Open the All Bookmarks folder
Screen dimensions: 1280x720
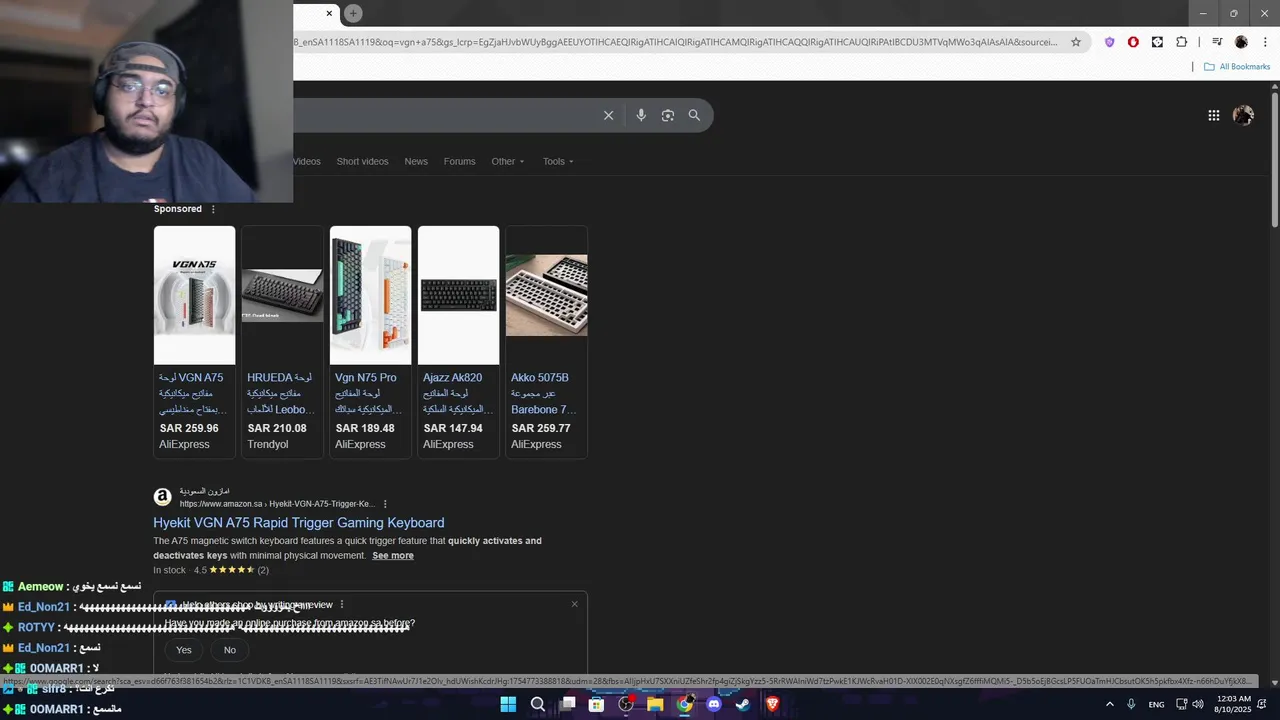pyautogui.click(x=1237, y=67)
